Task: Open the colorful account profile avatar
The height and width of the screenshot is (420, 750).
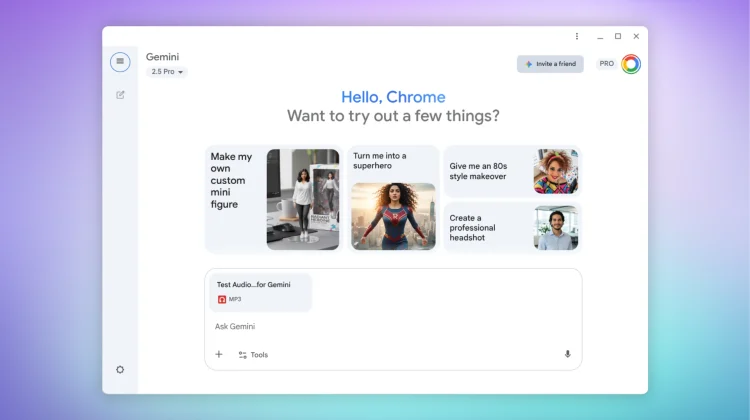Action: pyautogui.click(x=631, y=64)
